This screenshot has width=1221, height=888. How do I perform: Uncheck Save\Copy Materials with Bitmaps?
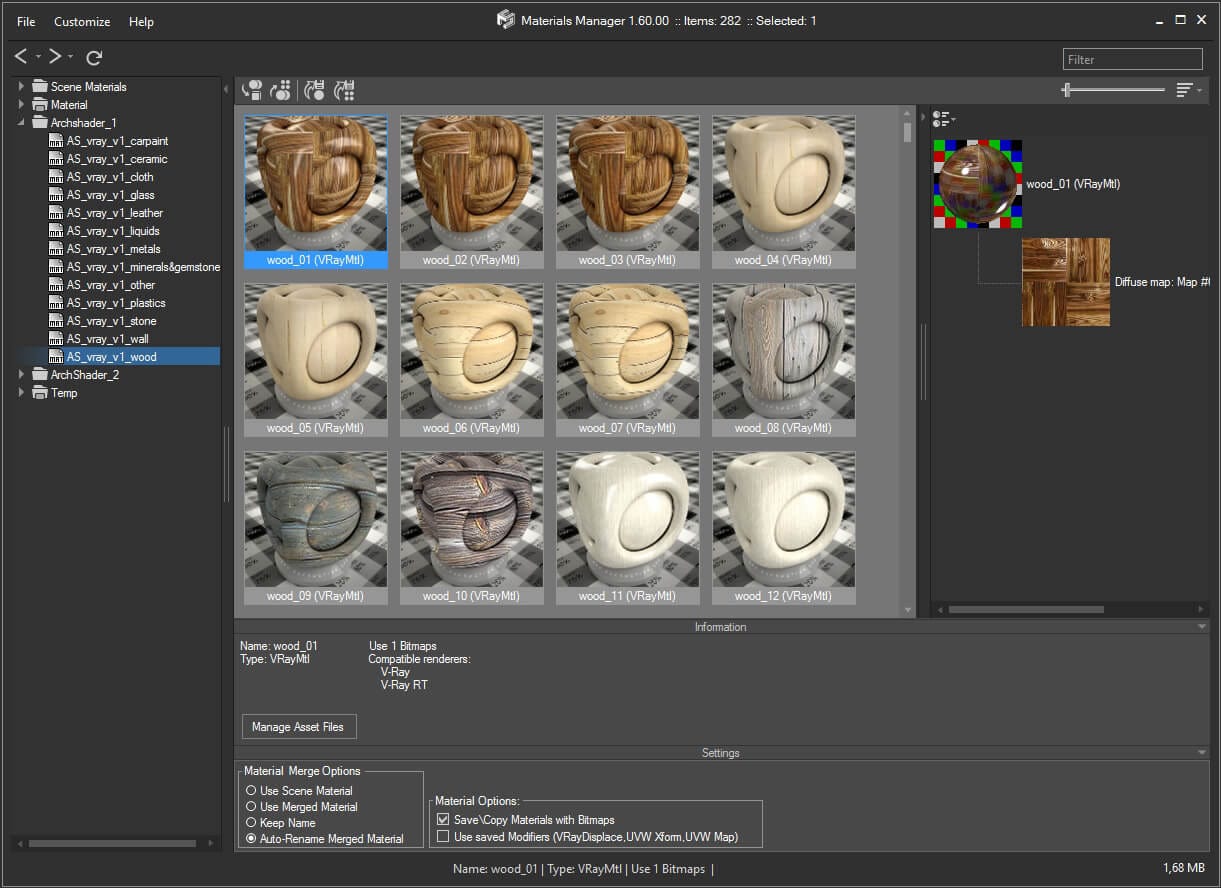(x=443, y=820)
